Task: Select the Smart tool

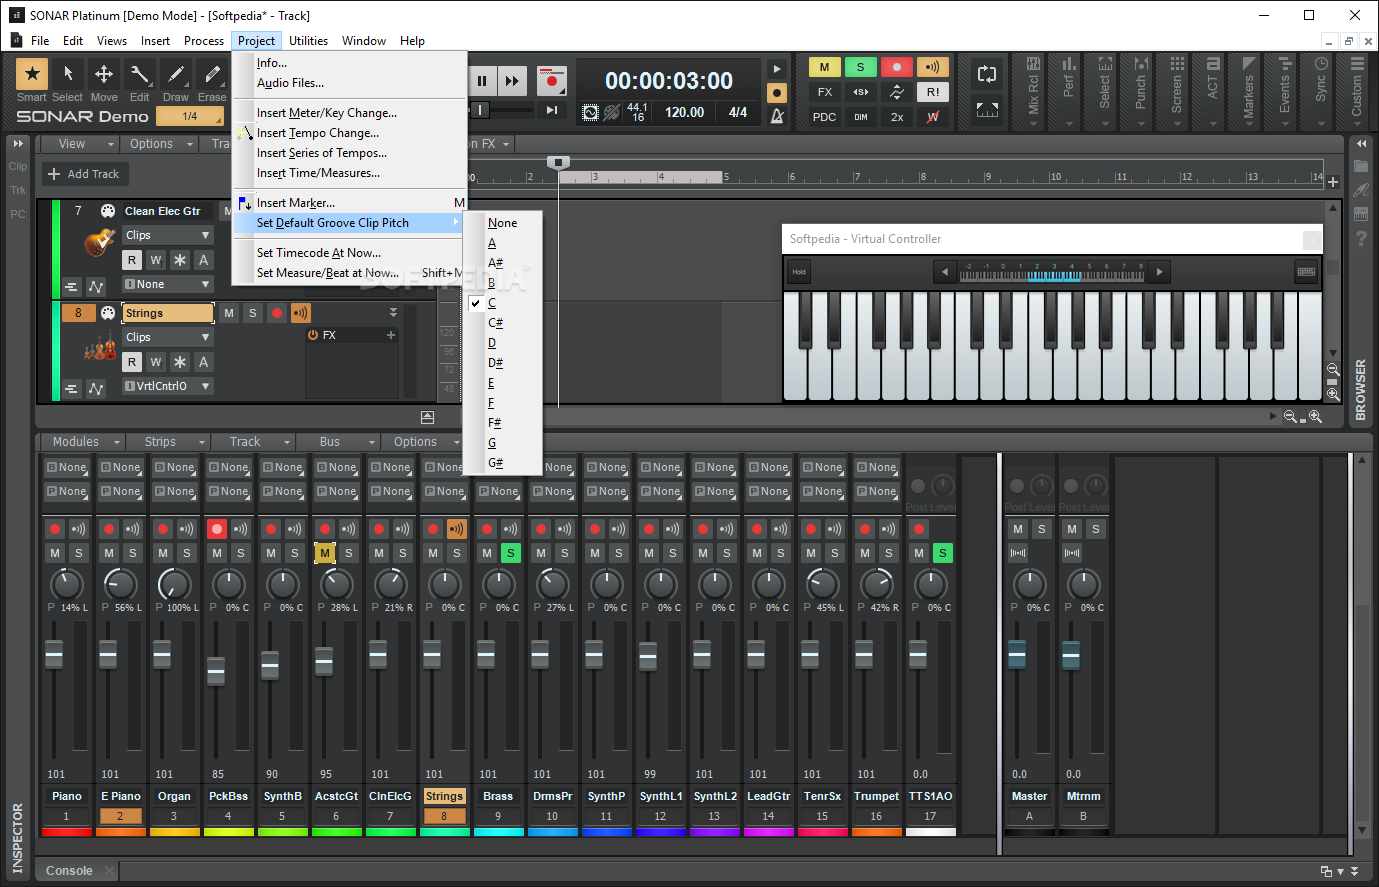Action: coord(32,74)
